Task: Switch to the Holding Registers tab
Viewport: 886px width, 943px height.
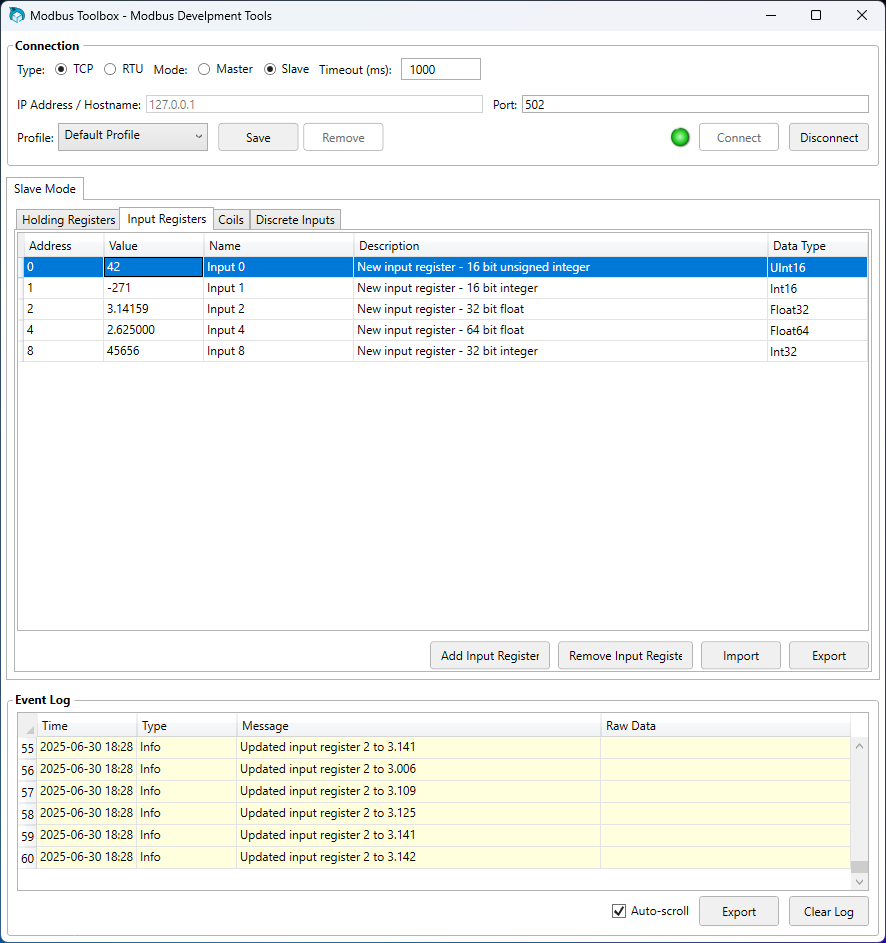Action: [67, 219]
